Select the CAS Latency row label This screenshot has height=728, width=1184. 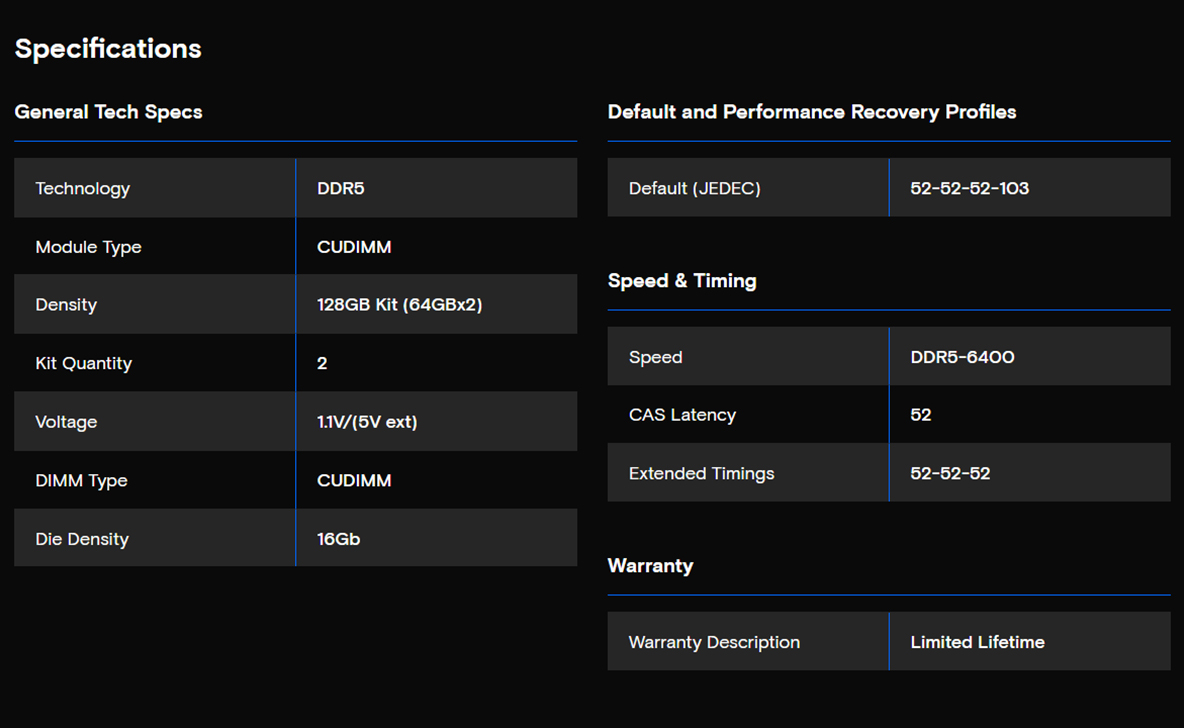(683, 415)
